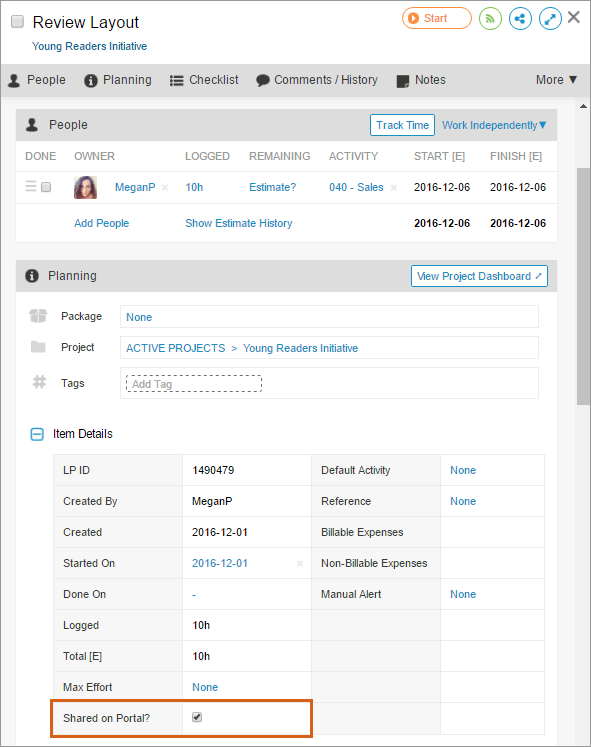The image size is (591, 747).
Task: Click the Add People link
Action: [101, 223]
